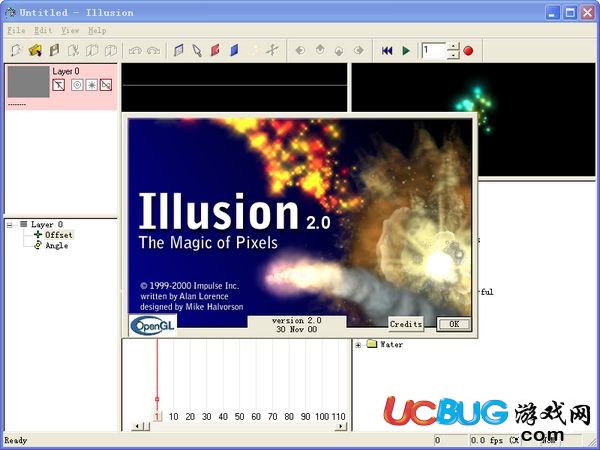Click the first toggle icon on Layer 0
The height and width of the screenshot is (450, 600).
pos(59,85)
